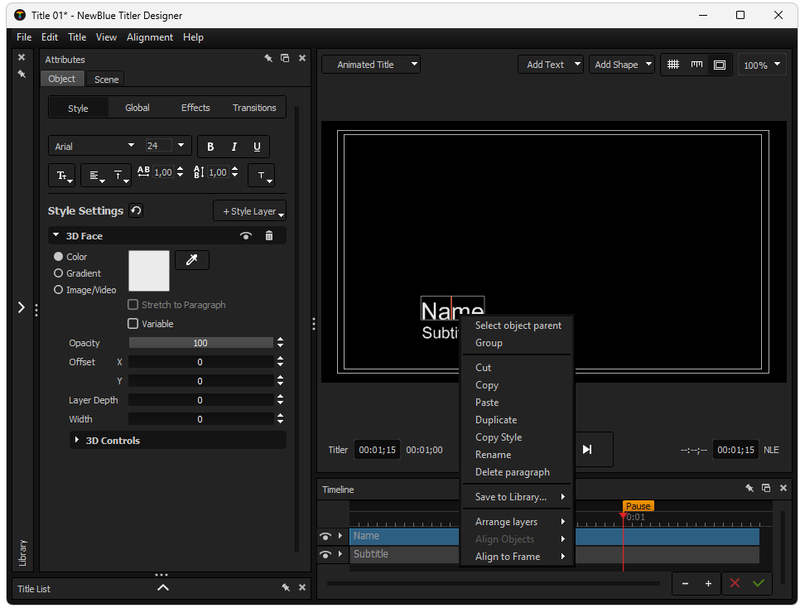Screen dimensions: 800x608
Task: Select the Gradient fill option
Action: click(59, 273)
